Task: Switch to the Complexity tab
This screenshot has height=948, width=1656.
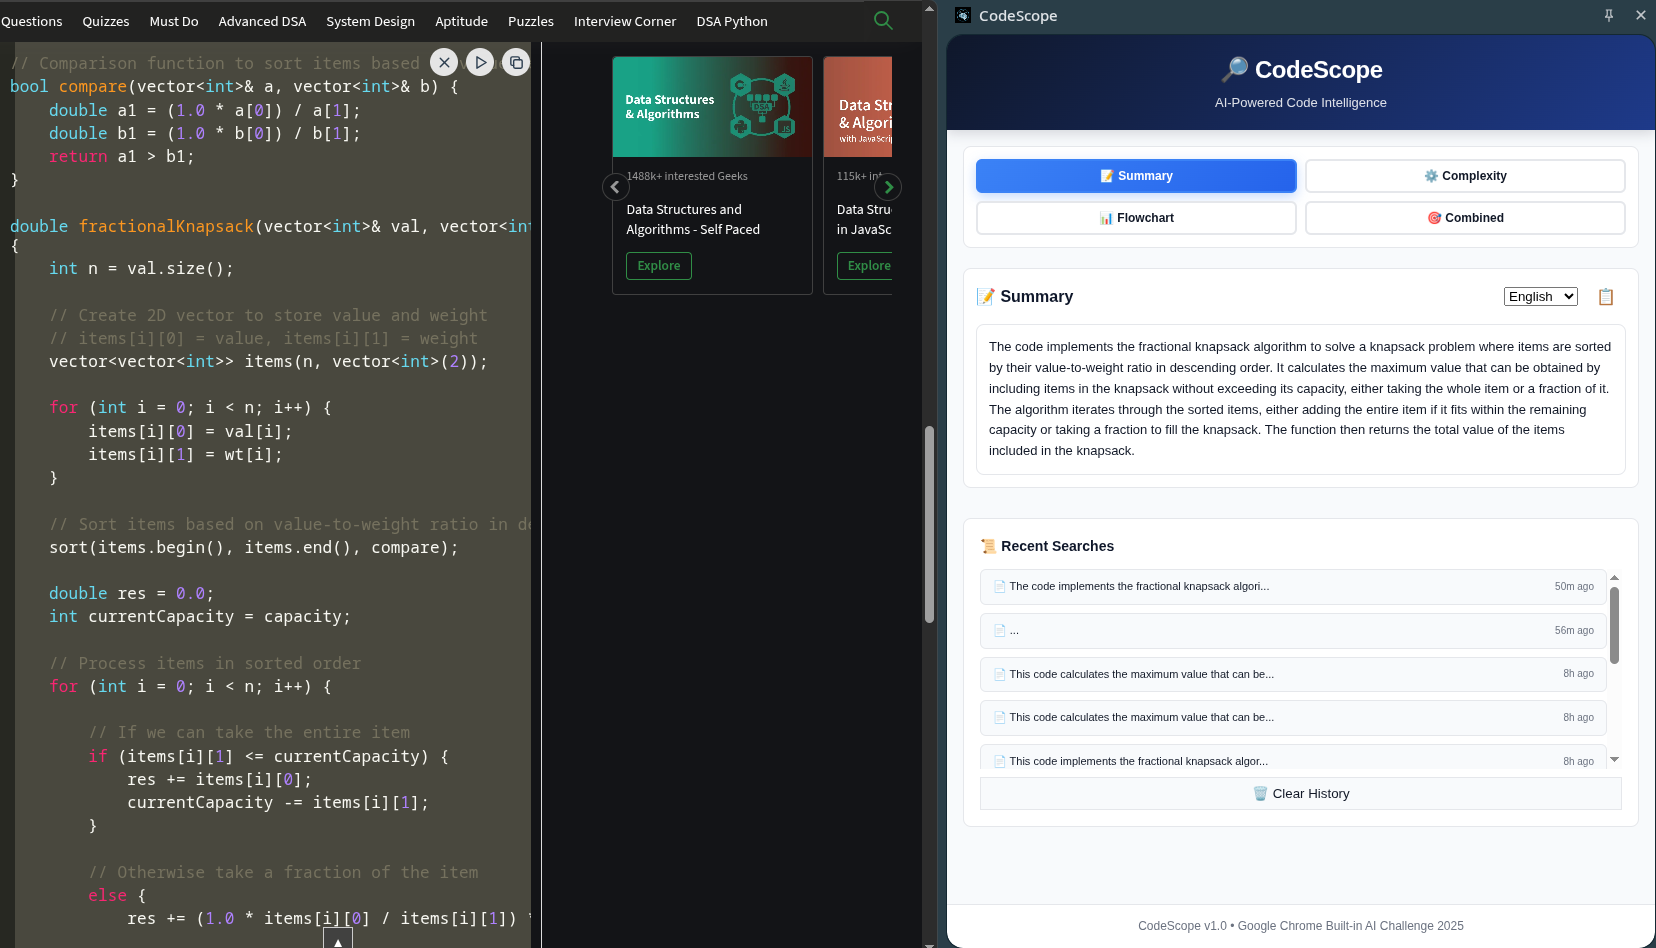Action: (1465, 176)
